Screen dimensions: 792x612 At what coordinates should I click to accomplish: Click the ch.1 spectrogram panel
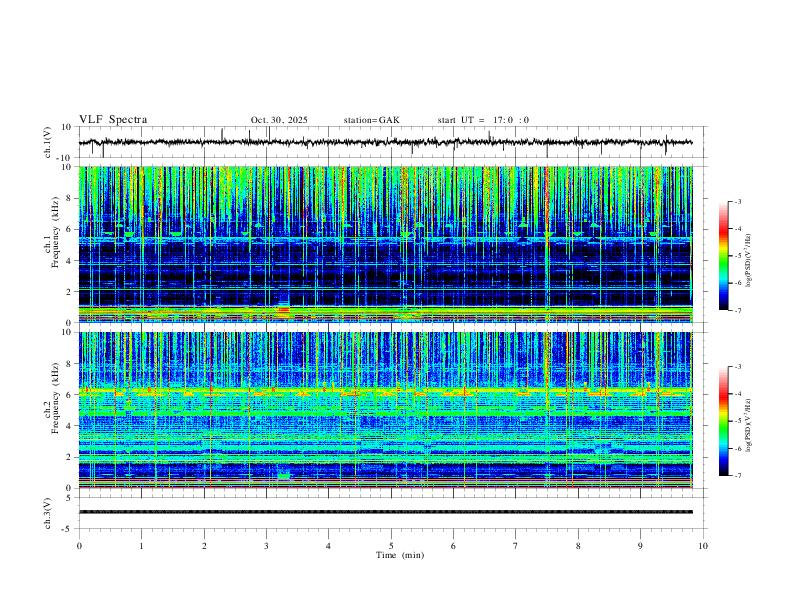tap(385, 244)
